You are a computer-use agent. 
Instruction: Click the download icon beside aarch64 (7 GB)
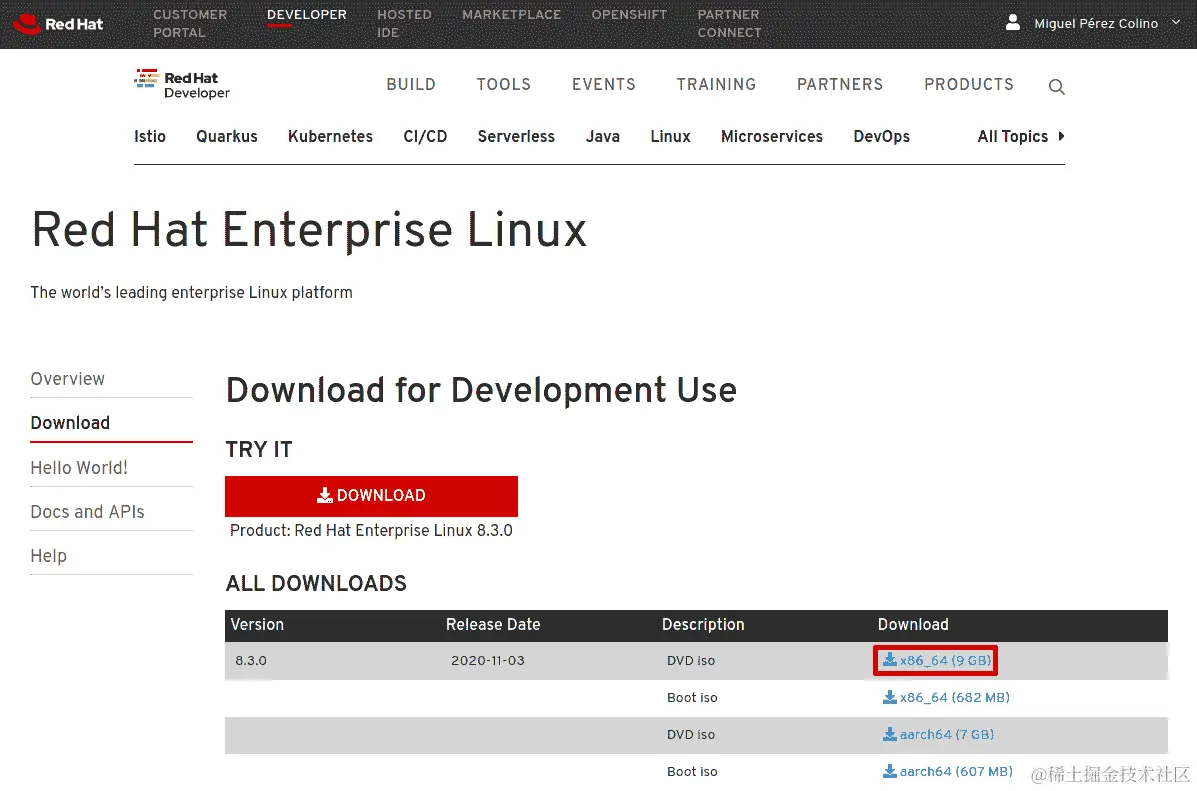(x=890, y=734)
